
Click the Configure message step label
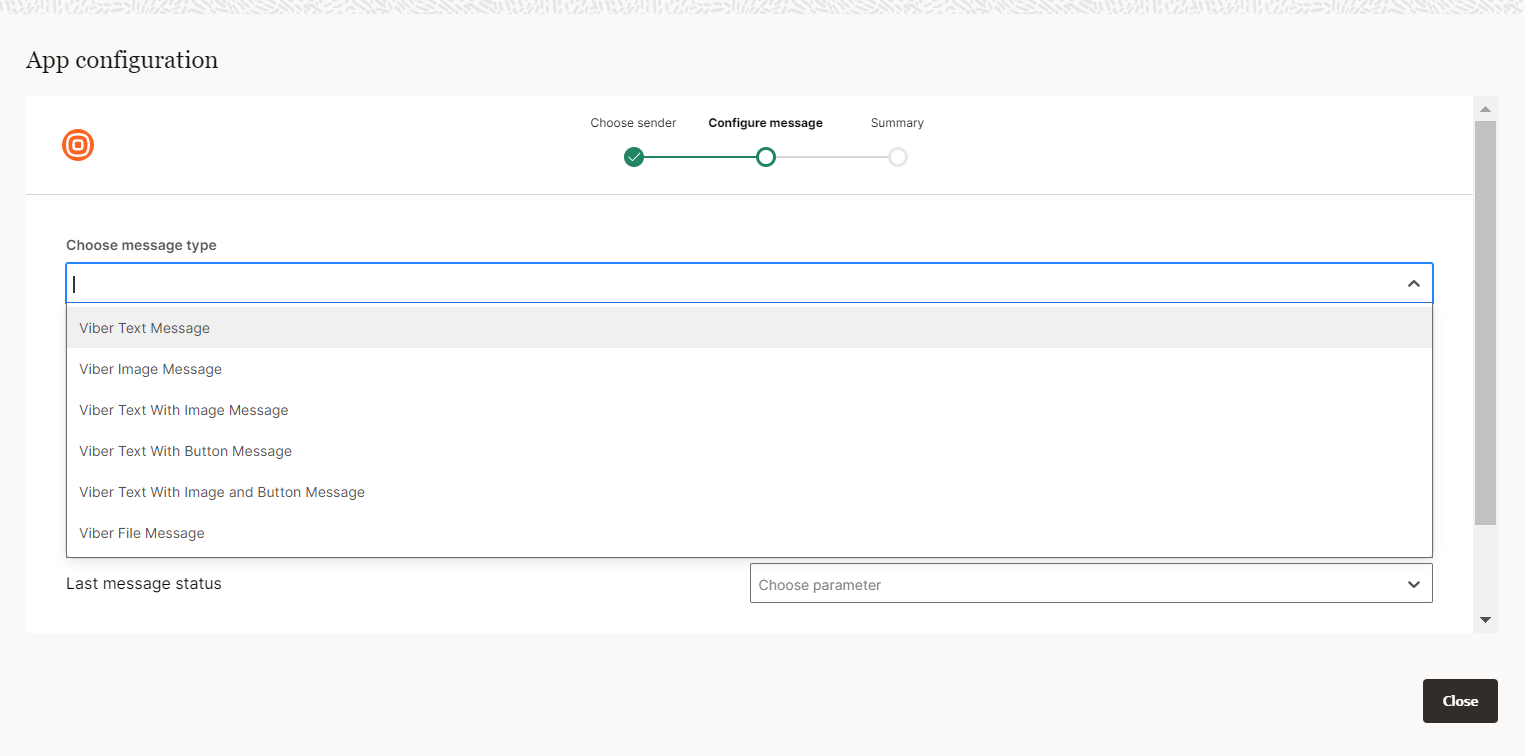click(x=765, y=123)
